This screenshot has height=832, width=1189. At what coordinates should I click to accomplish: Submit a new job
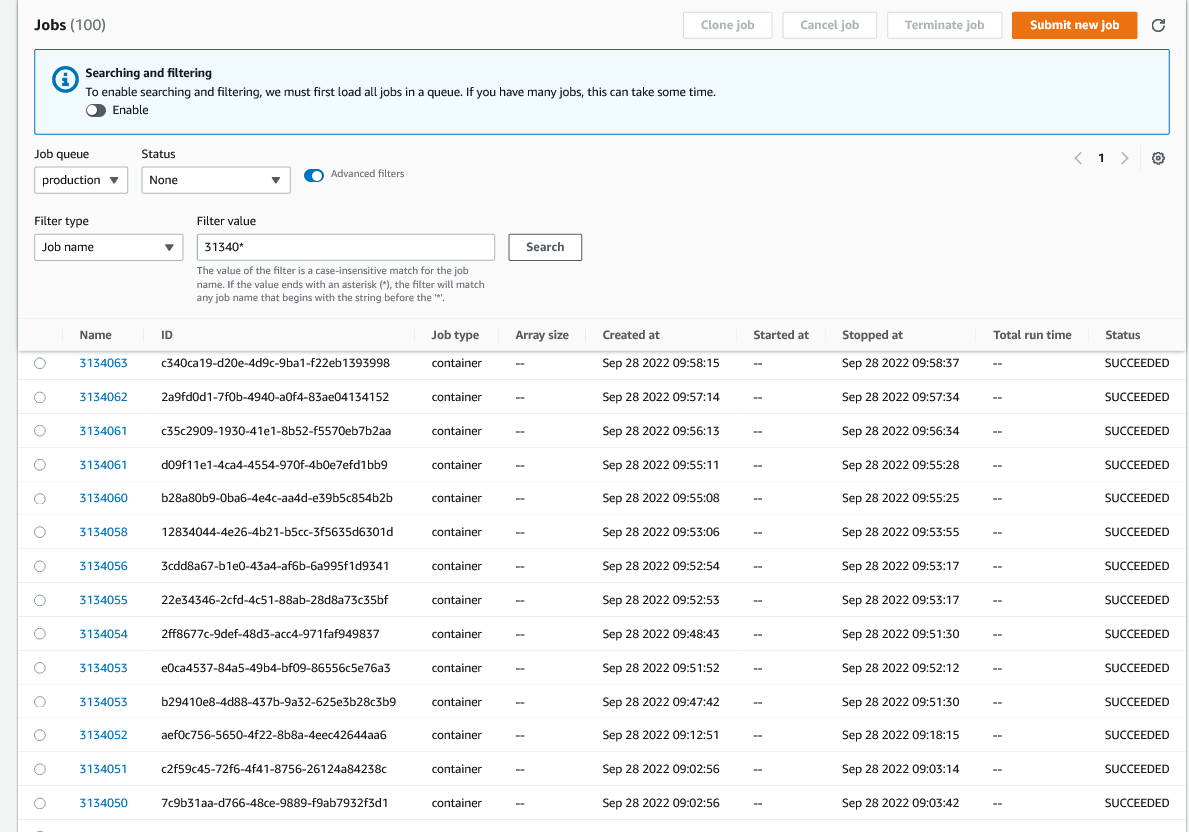click(1074, 25)
